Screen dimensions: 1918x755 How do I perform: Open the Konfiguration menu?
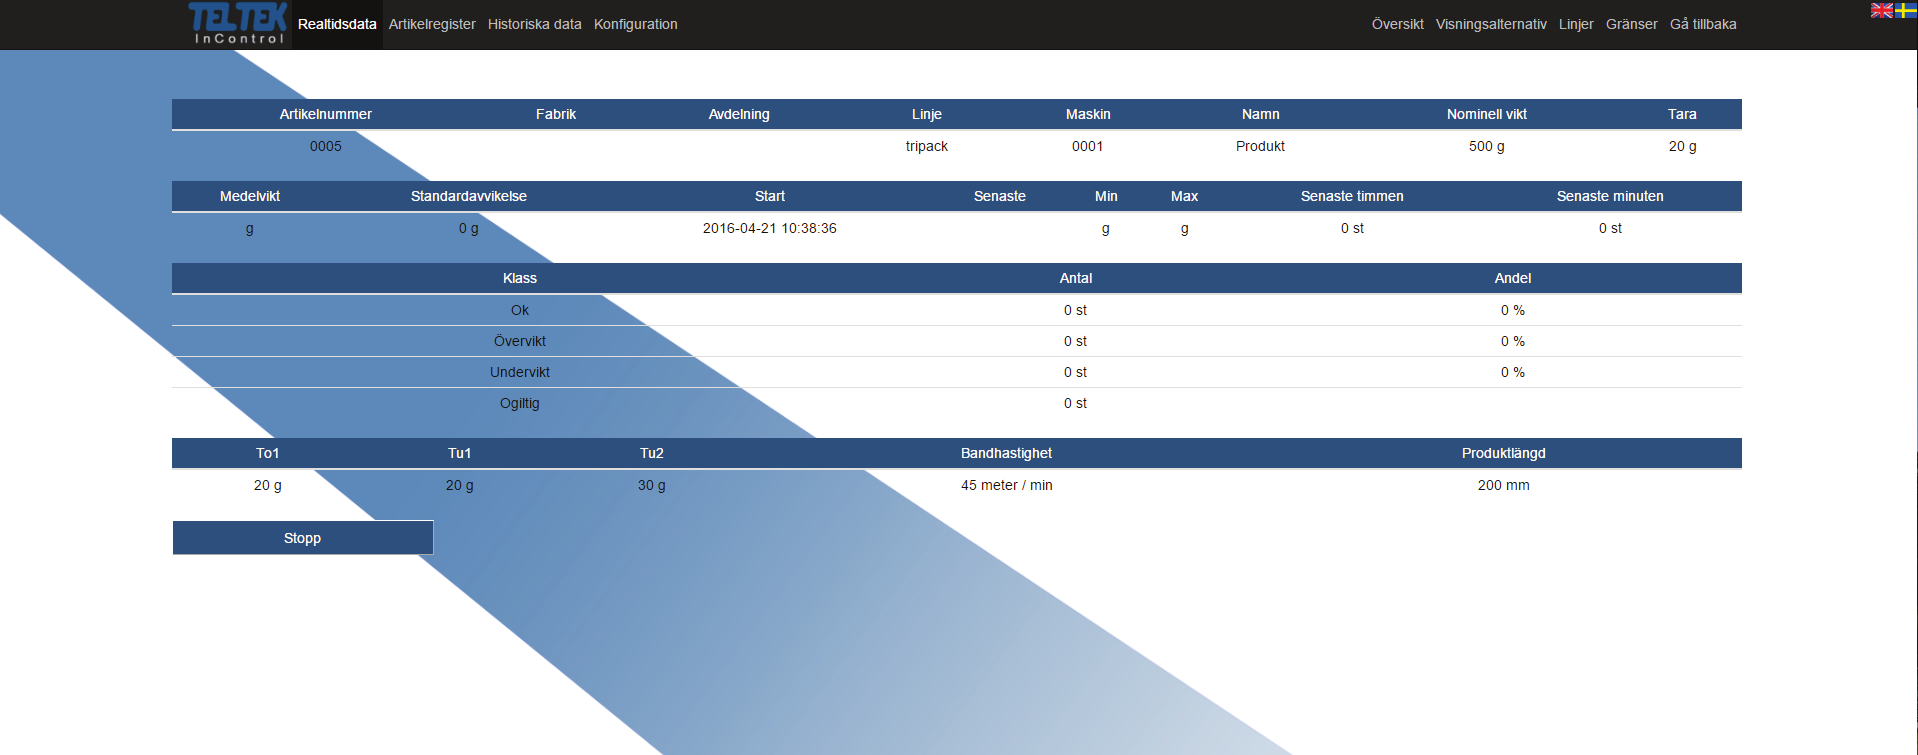(x=635, y=24)
